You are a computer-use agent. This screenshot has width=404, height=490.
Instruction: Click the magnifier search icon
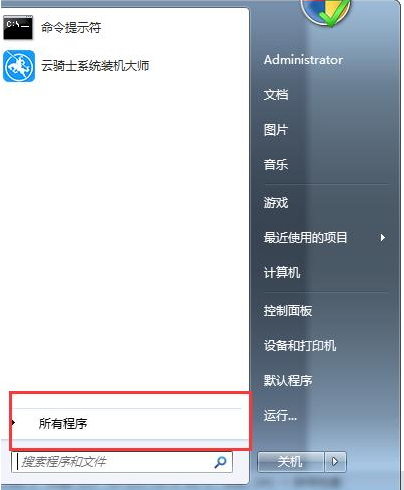pyautogui.click(x=220, y=462)
